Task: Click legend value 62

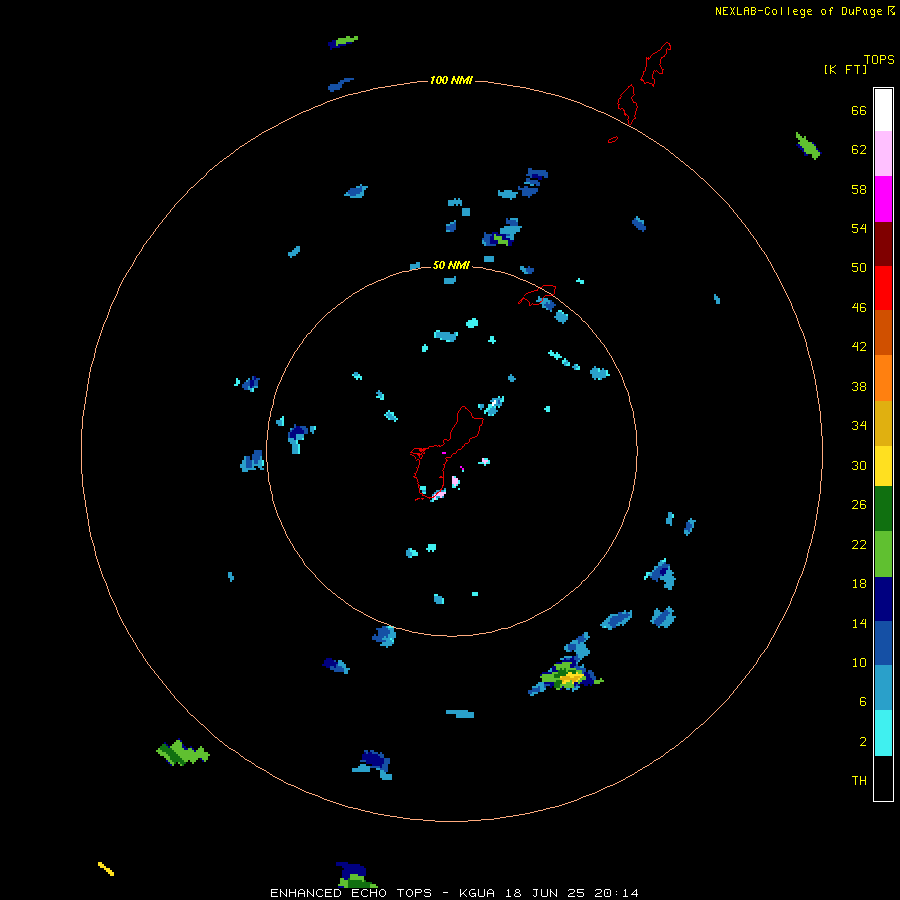Action: tap(859, 149)
